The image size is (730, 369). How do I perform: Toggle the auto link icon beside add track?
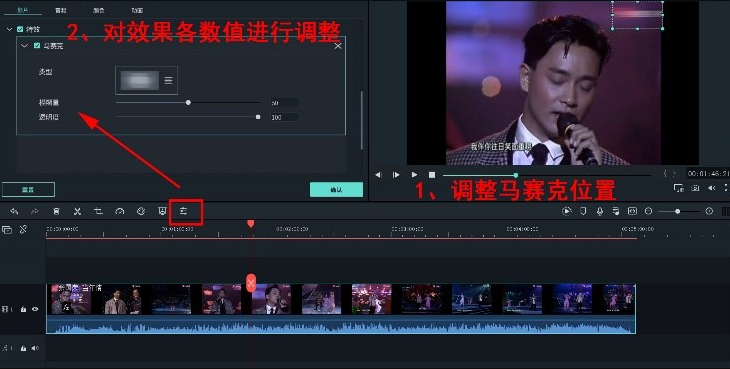23,229
